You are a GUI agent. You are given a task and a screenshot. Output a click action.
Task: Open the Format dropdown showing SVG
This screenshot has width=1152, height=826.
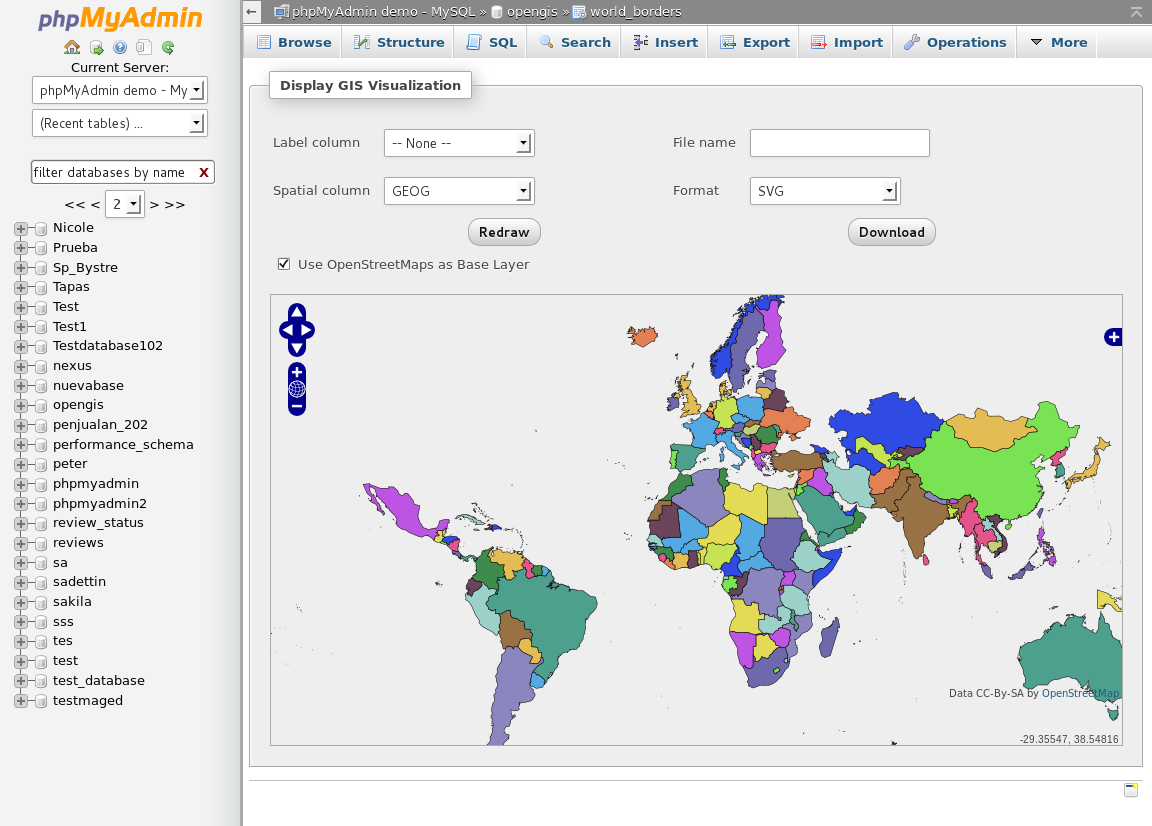[x=825, y=191]
